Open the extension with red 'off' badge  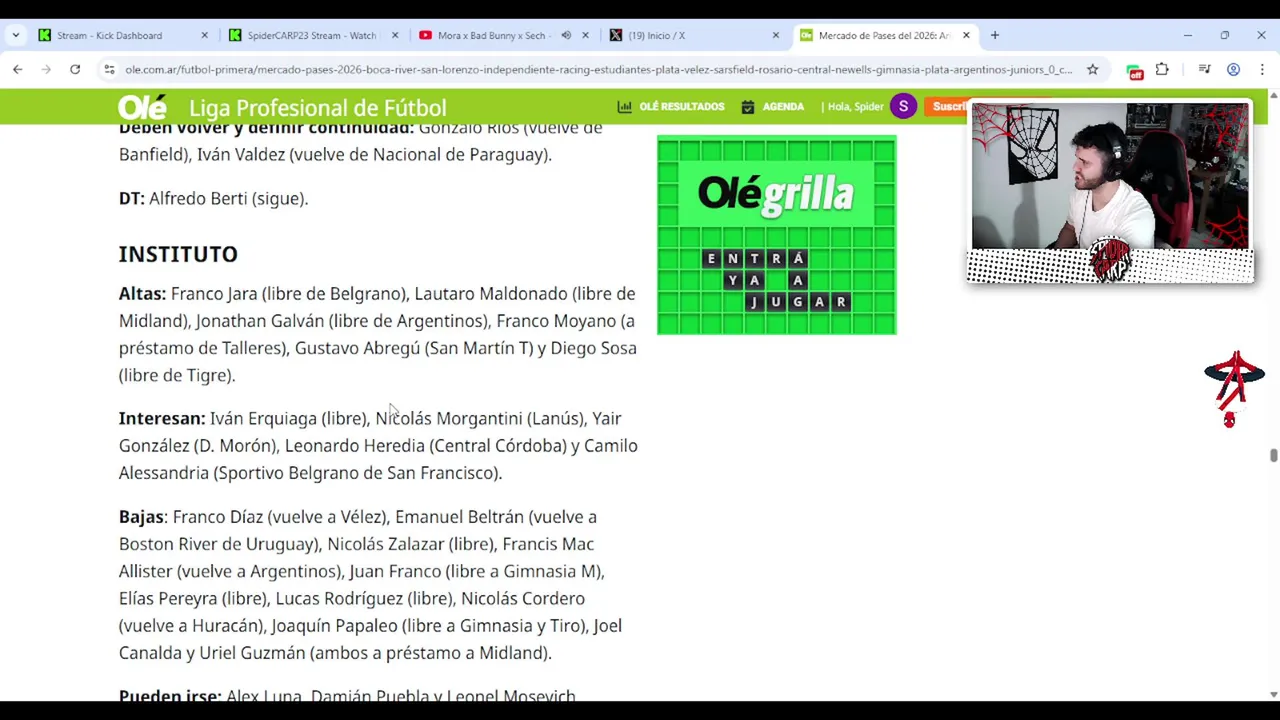coord(1134,71)
